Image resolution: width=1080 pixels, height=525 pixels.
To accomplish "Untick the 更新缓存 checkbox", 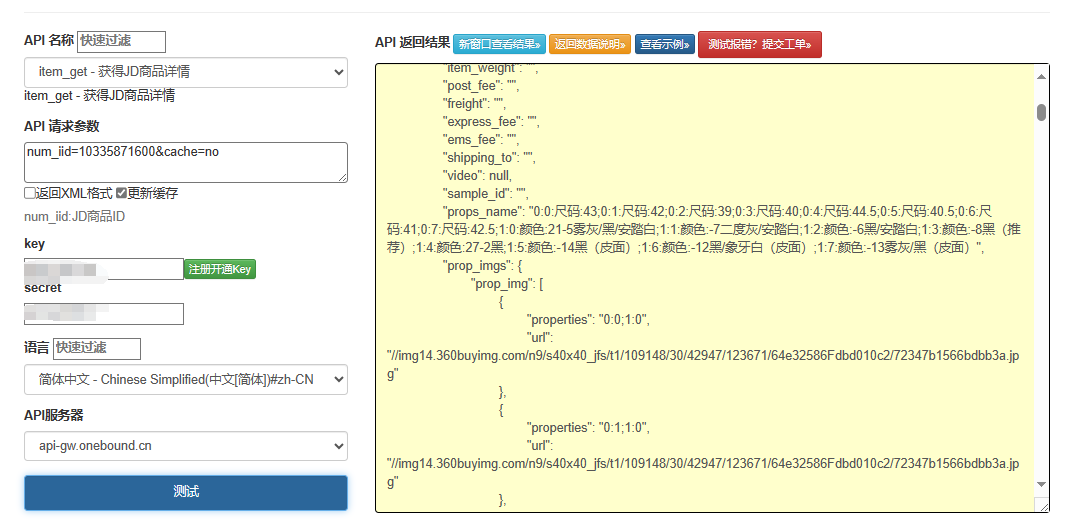I will click(x=121, y=194).
